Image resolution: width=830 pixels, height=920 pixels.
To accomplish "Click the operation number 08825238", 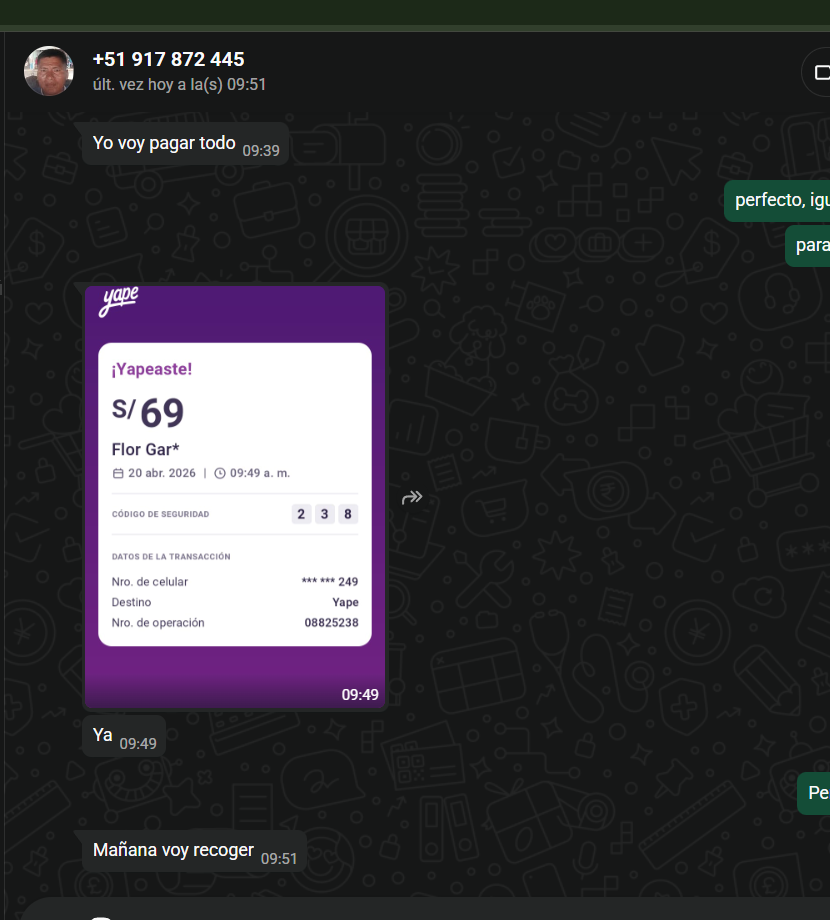I will [x=331, y=623].
